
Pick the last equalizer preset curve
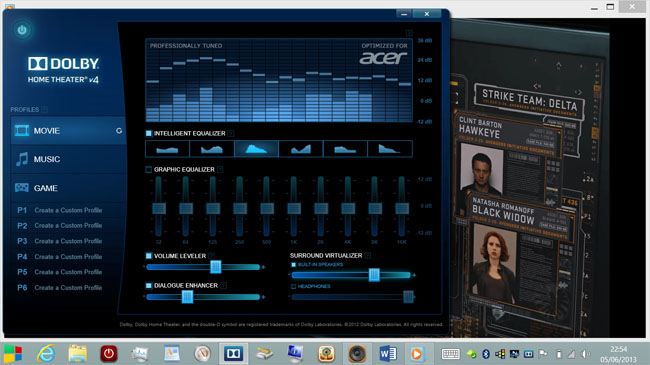[x=390, y=148]
